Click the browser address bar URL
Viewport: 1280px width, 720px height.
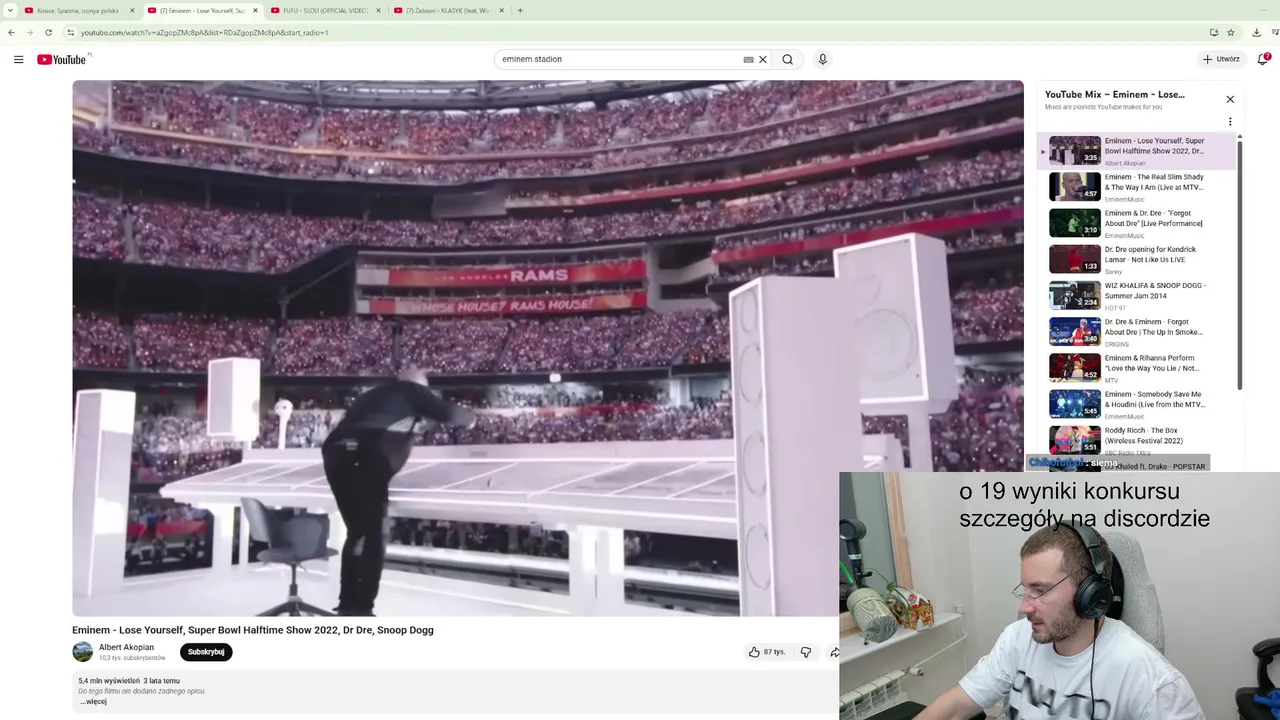(x=204, y=32)
